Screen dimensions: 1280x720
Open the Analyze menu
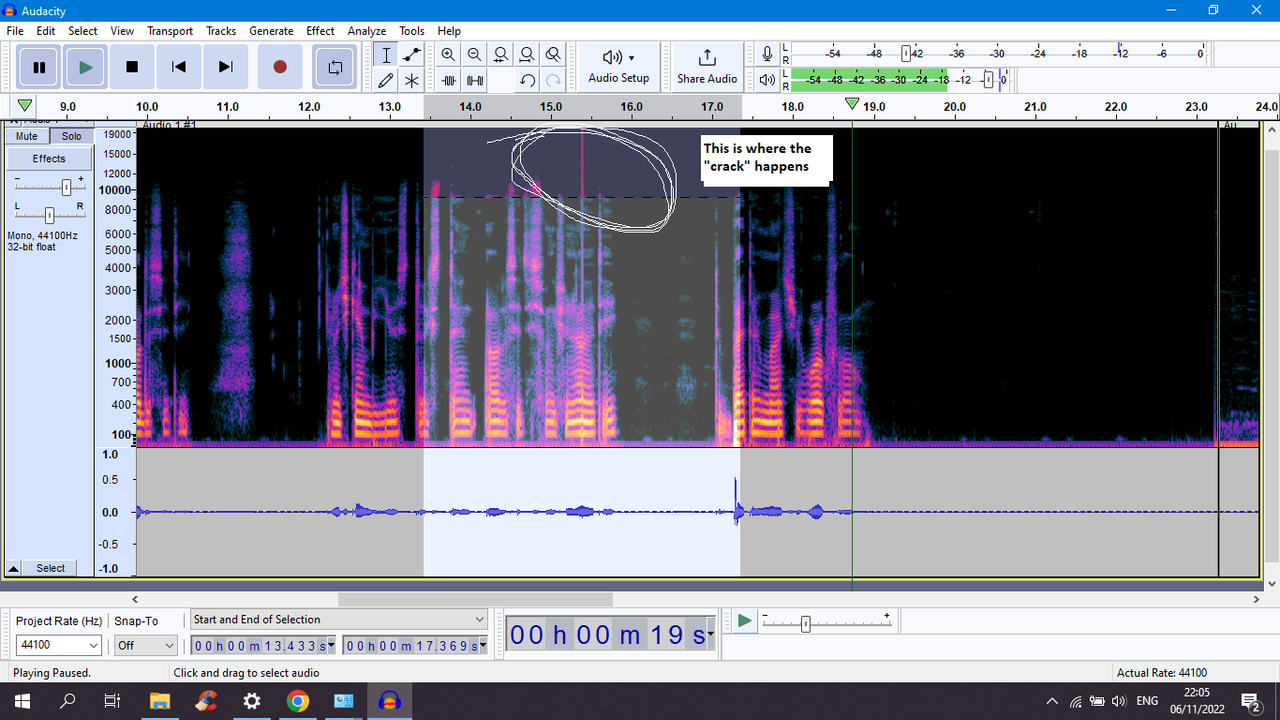pos(366,31)
